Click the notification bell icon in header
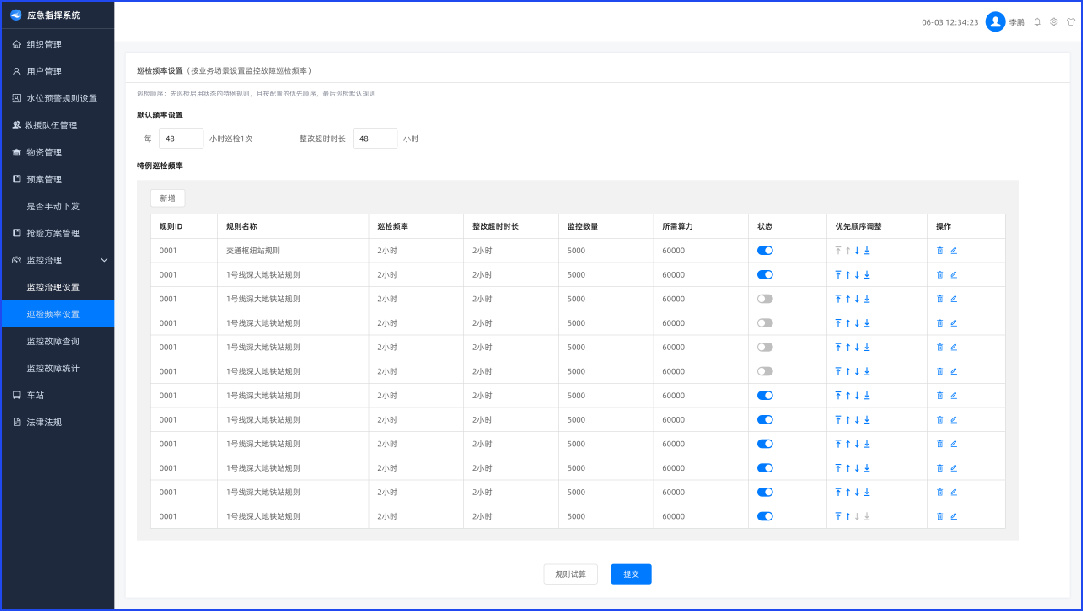1083x611 pixels. (1037, 22)
